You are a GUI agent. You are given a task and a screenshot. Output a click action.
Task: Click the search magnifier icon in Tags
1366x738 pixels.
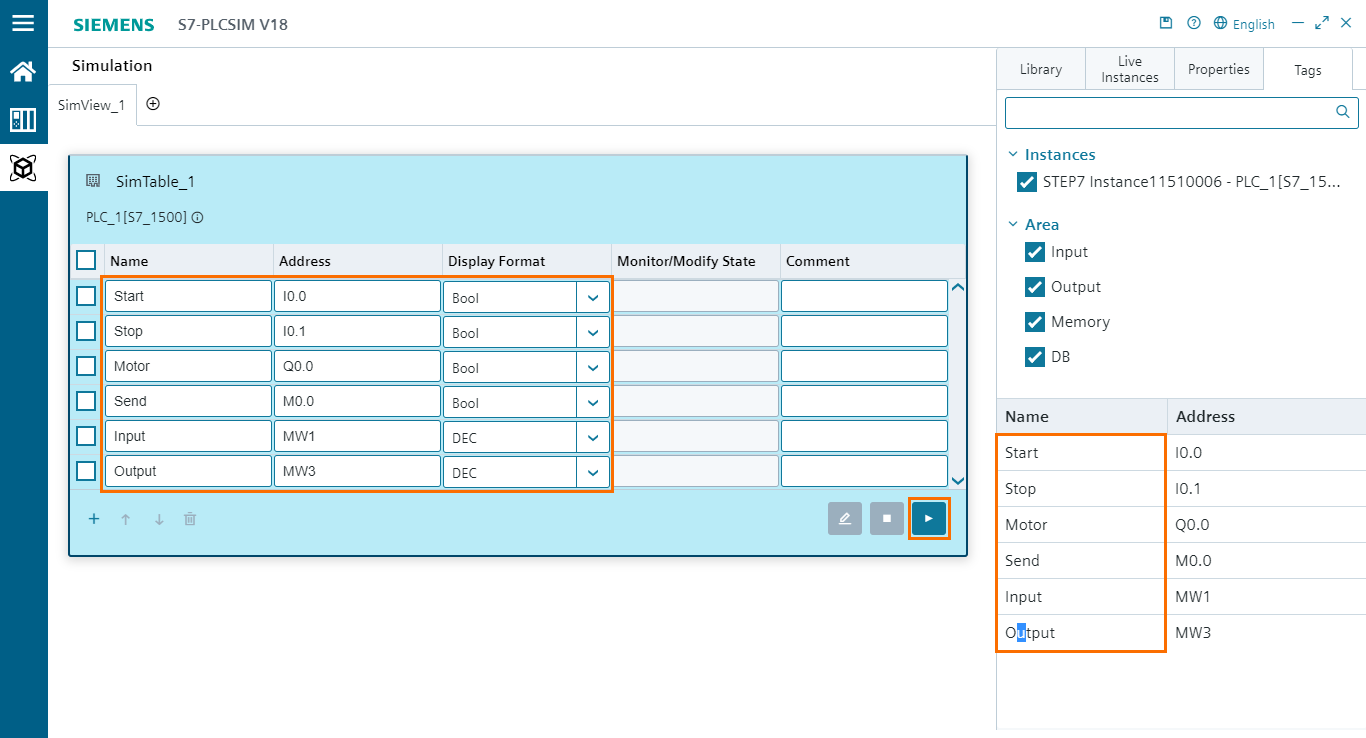pyautogui.click(x=1343, y=112)
